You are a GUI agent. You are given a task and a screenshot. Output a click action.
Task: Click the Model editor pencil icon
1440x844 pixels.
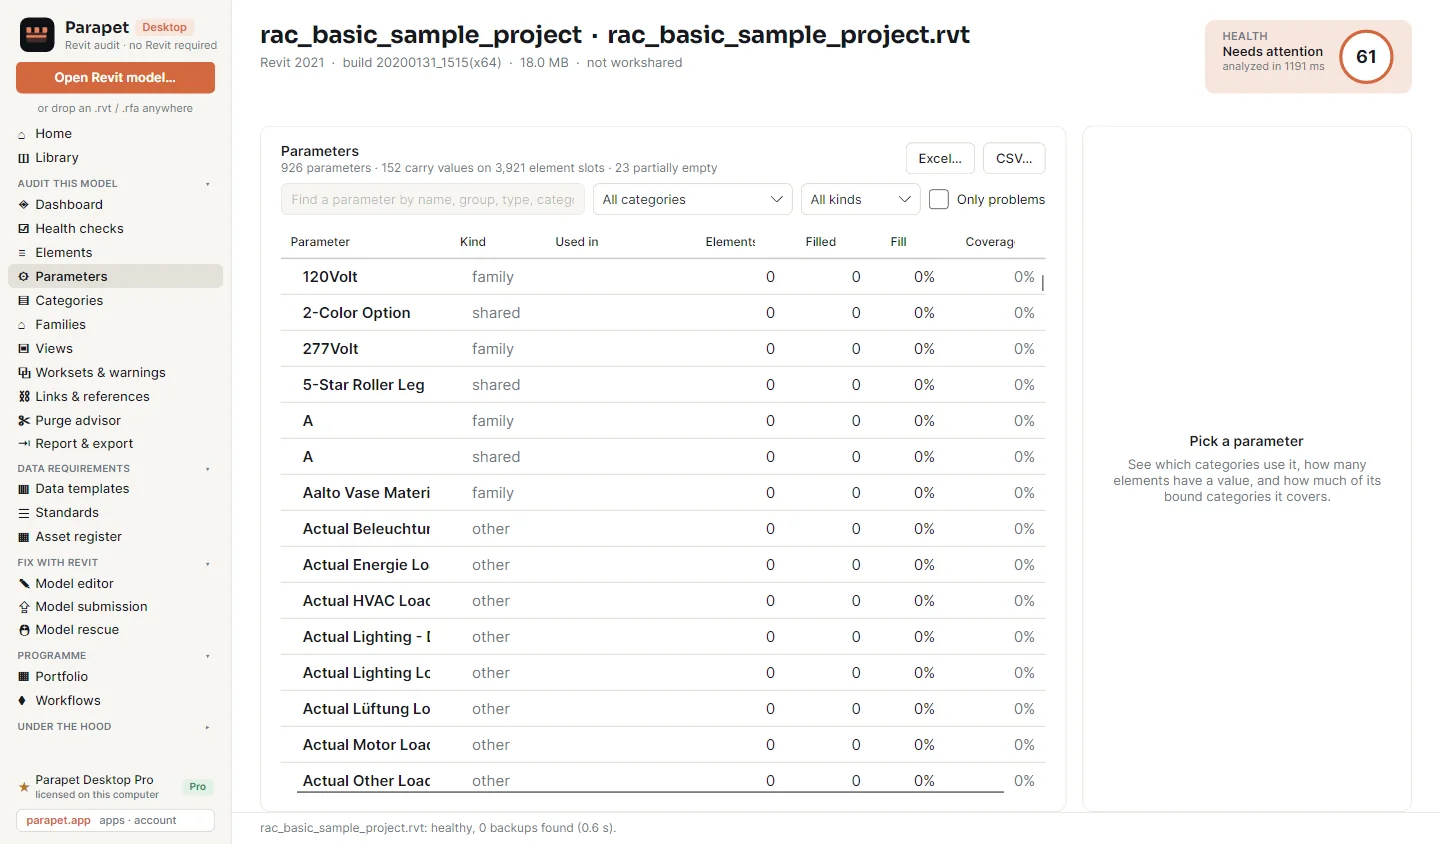pos(23,584)
